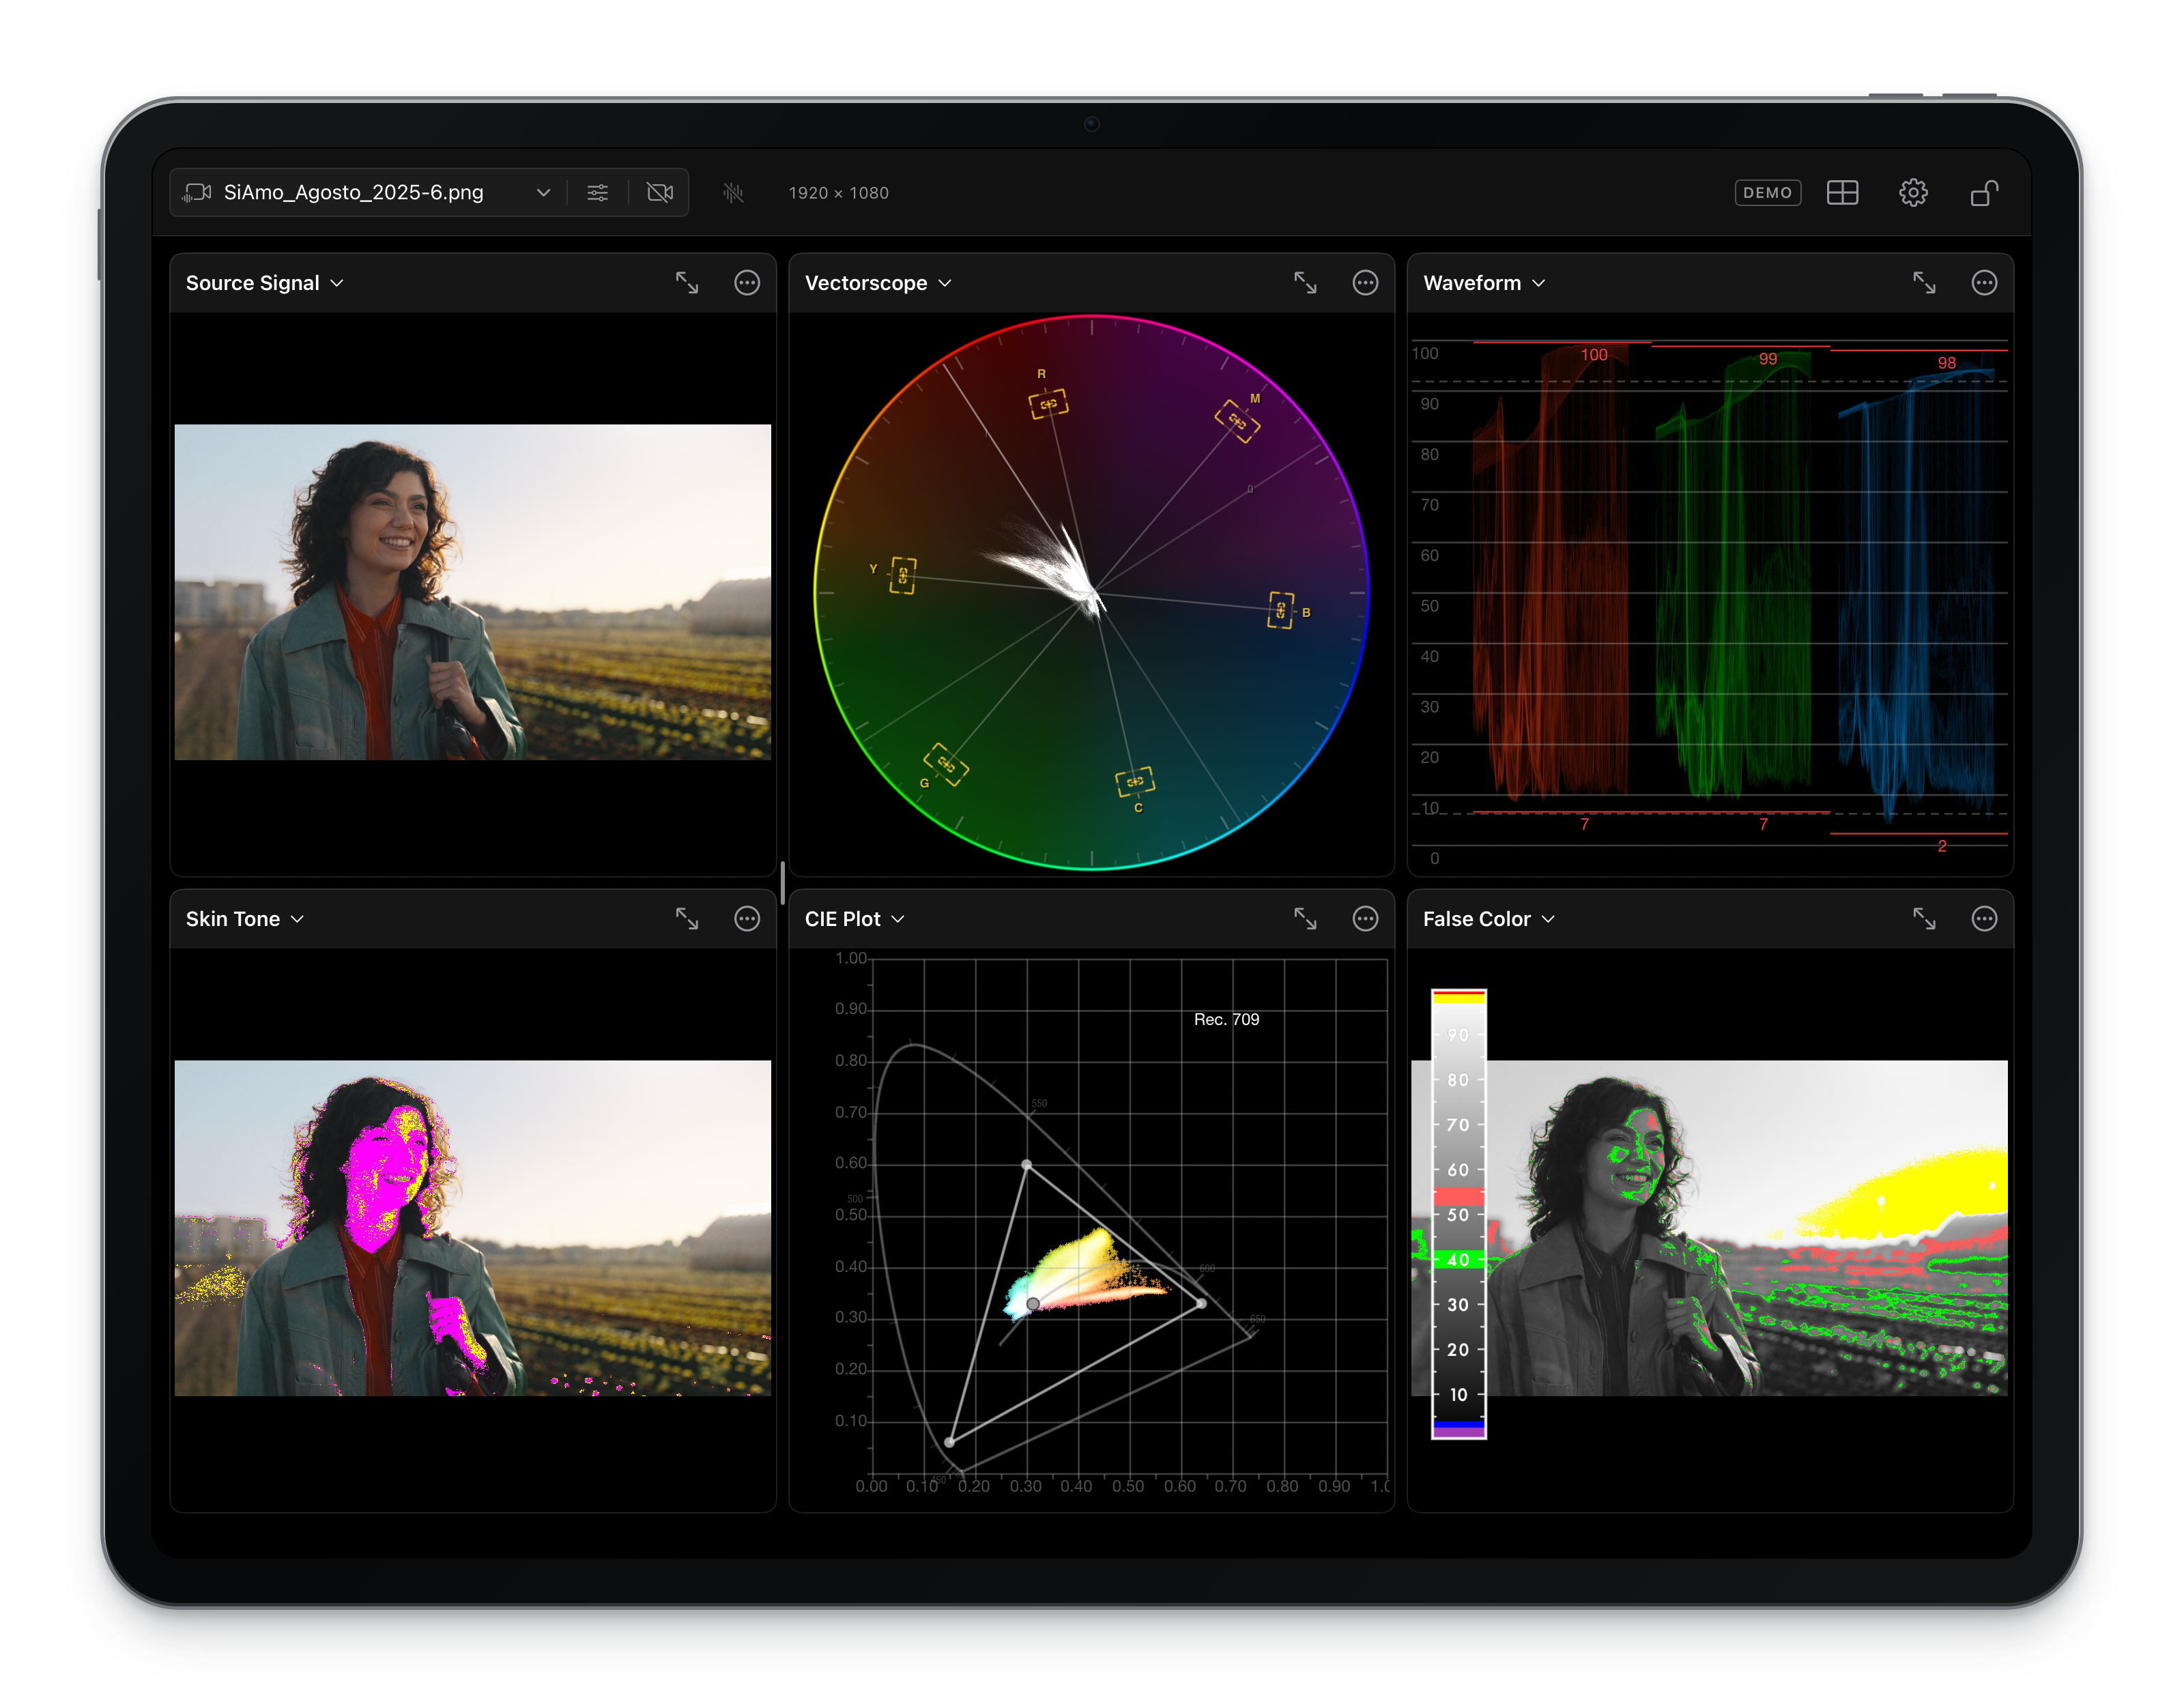
Task: Open the Skin Tone panel type dropdown
Action: click(x=245, y=919)
